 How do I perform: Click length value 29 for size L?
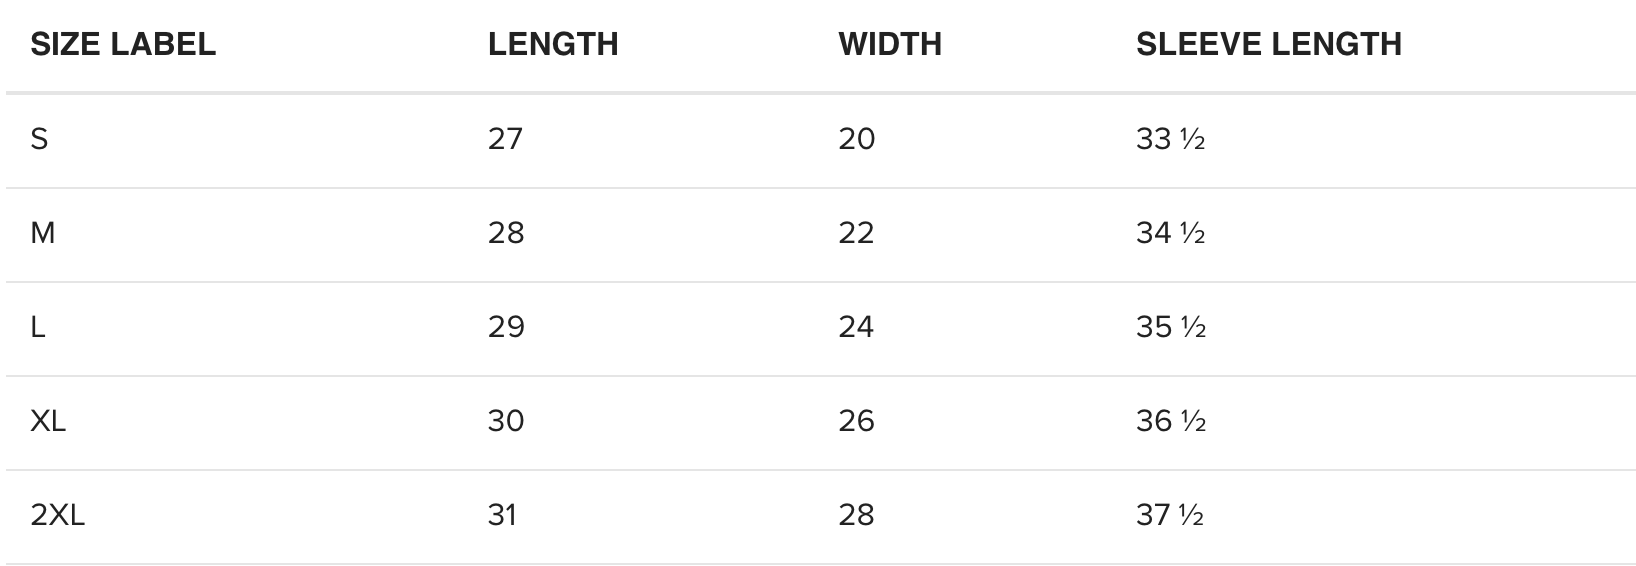coord(506,327)
